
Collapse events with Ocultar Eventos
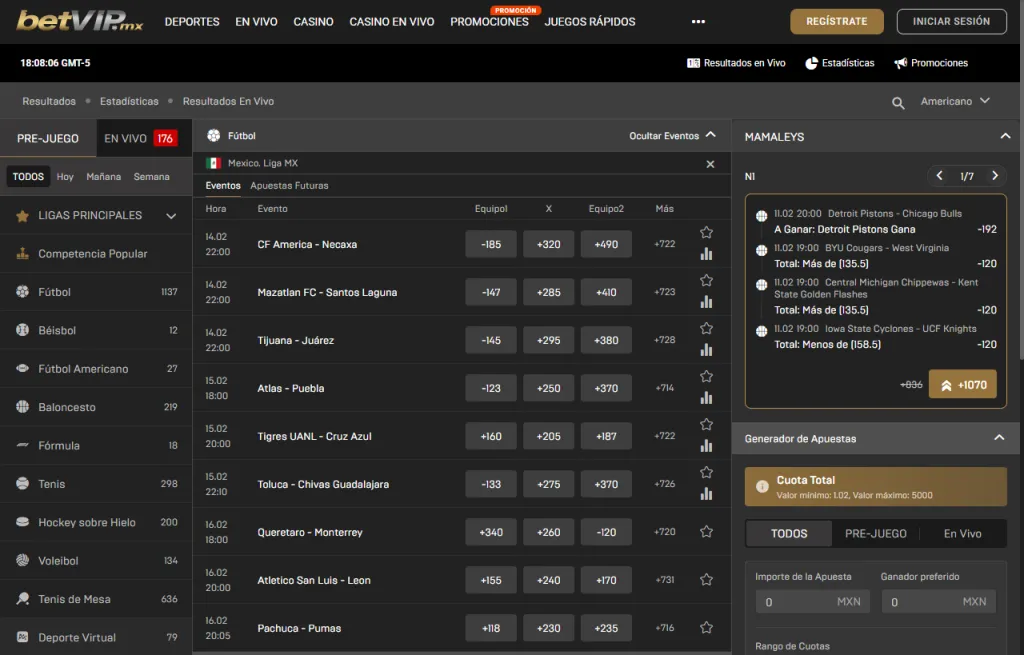[672, 136]
